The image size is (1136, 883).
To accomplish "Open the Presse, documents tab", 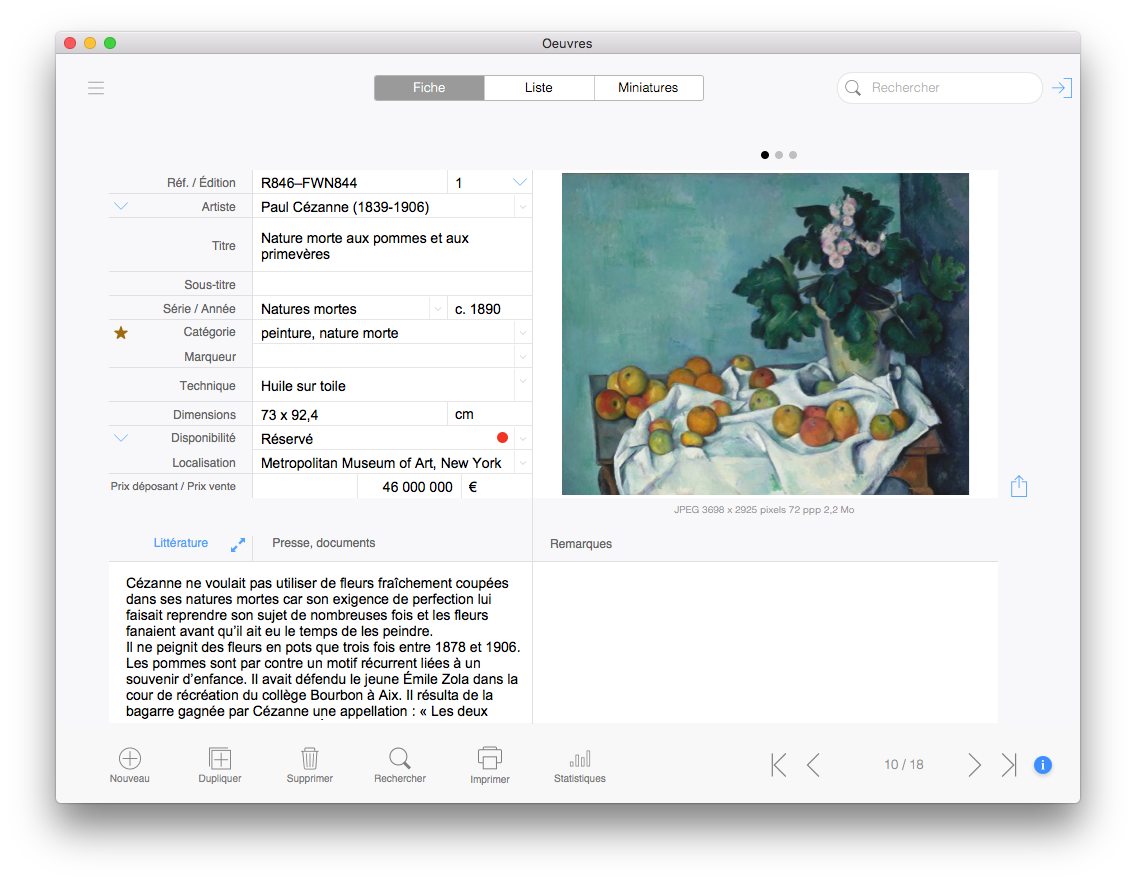I will [x=324, y=543].
